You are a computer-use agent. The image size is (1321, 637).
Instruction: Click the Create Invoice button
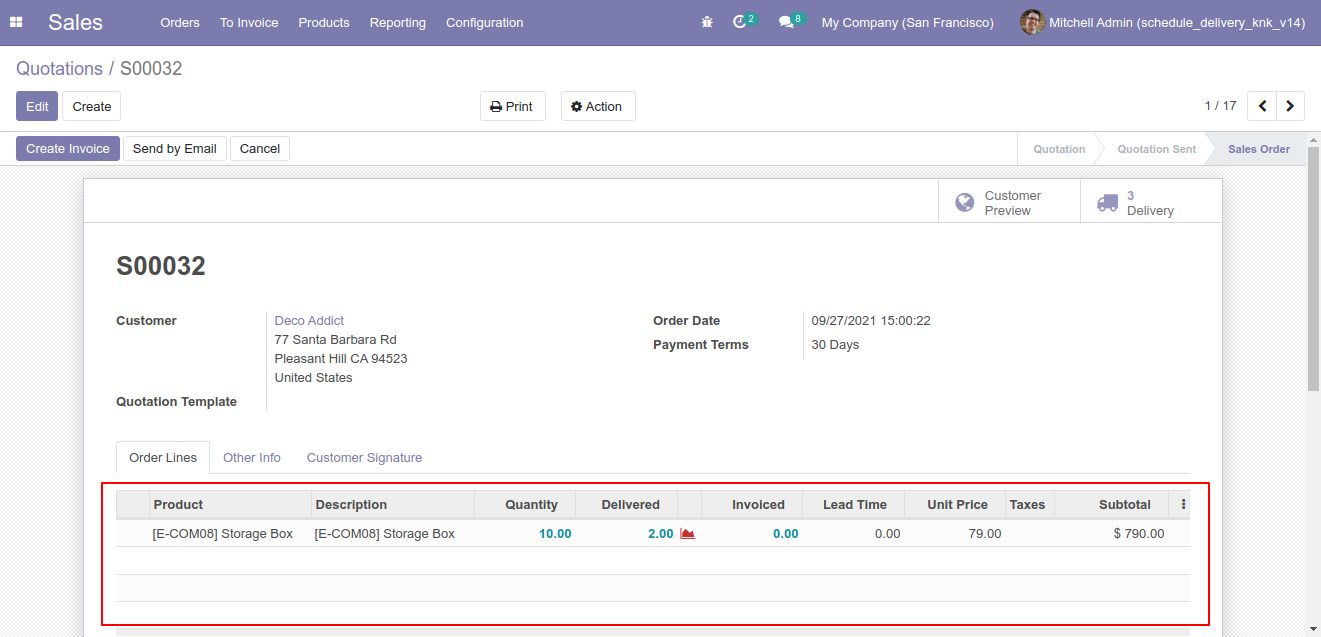[68, 149]
